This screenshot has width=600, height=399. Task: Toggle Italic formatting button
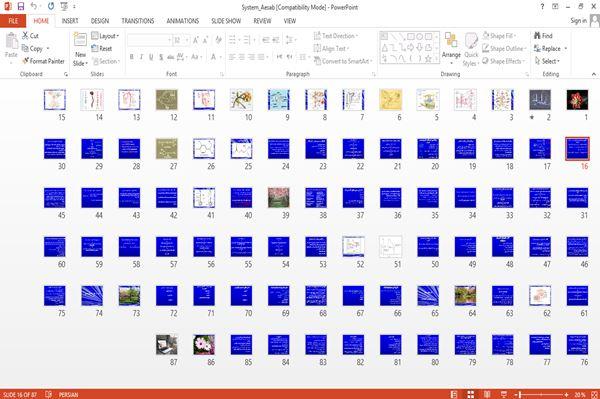coord(141,57)
